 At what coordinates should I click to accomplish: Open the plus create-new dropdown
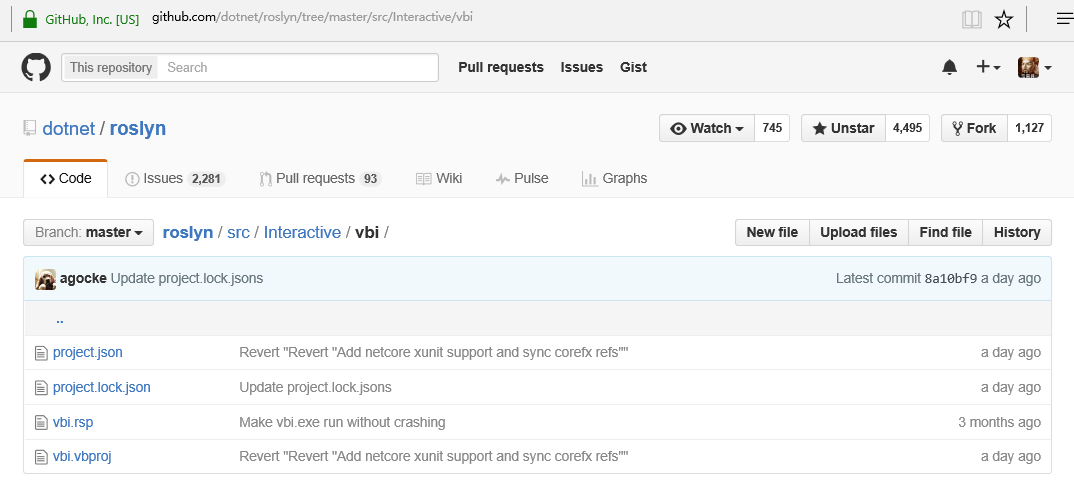point(988,68)
